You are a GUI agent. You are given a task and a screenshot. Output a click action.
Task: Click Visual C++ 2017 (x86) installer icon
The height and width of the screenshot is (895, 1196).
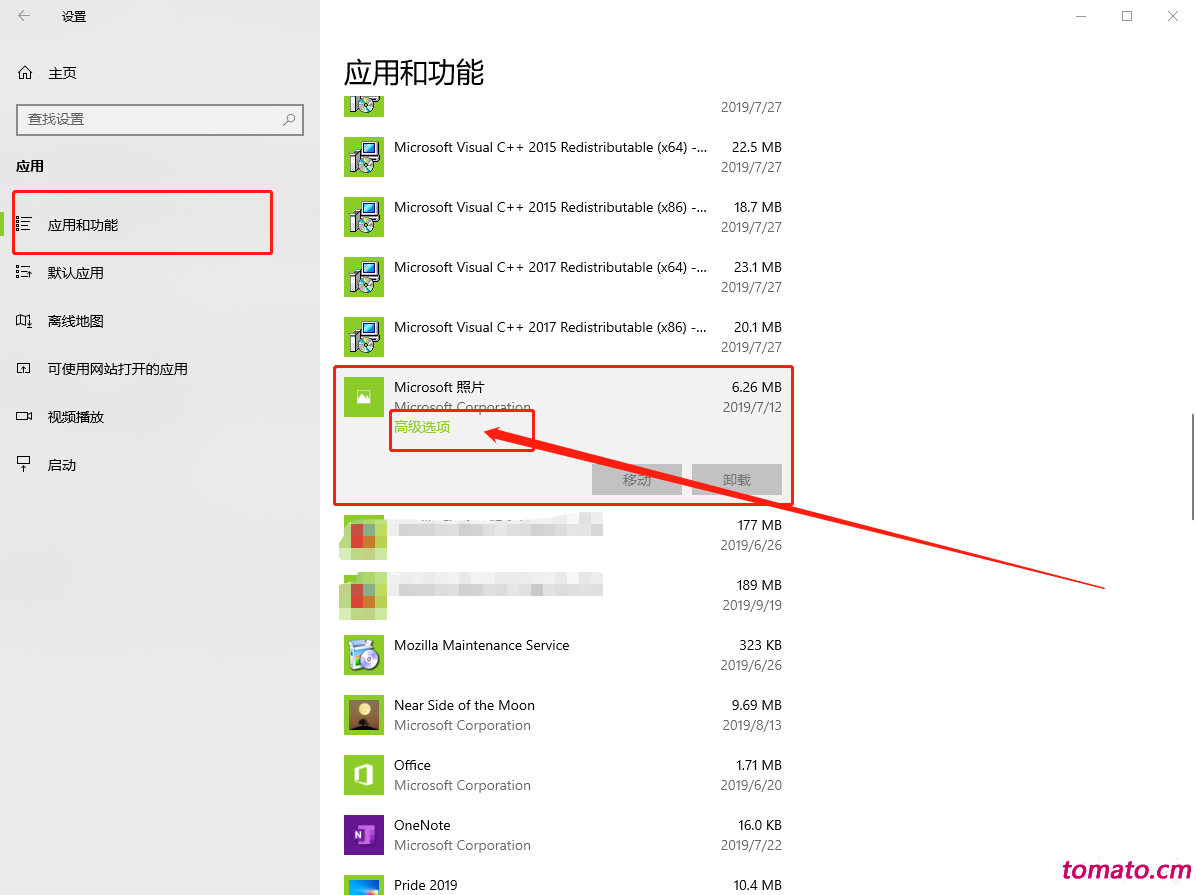(364, 337)
